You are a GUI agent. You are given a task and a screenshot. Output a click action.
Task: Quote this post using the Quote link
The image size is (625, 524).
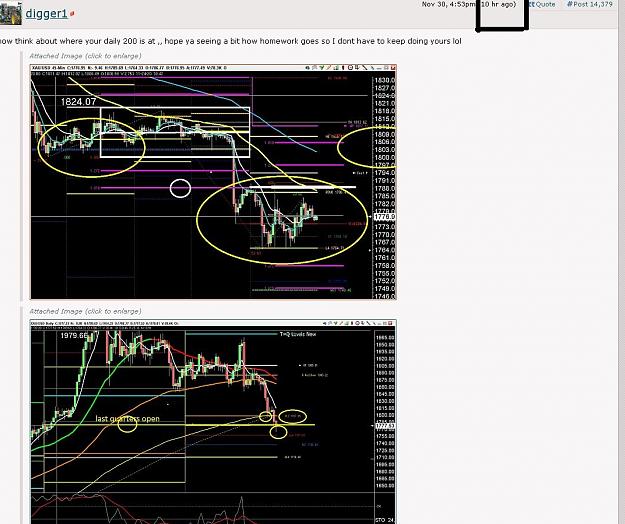tap(541, 4)
